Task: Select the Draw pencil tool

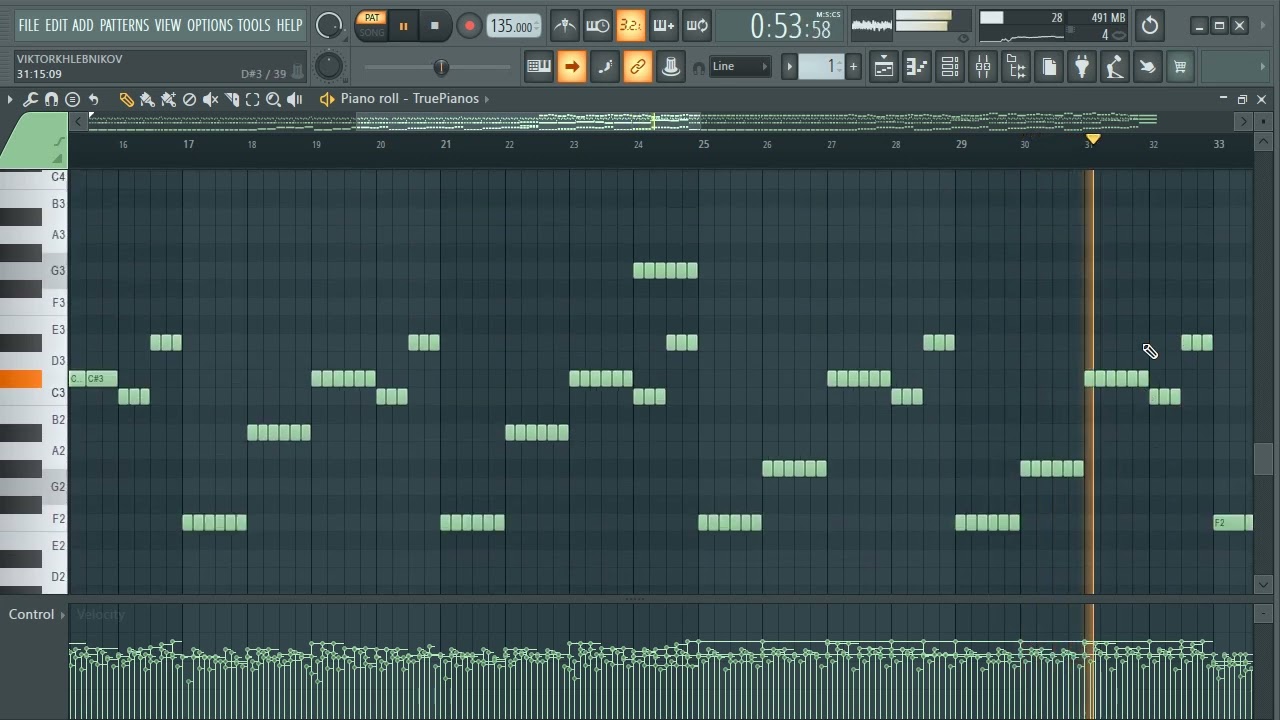Action: click(x=127, y=99)
